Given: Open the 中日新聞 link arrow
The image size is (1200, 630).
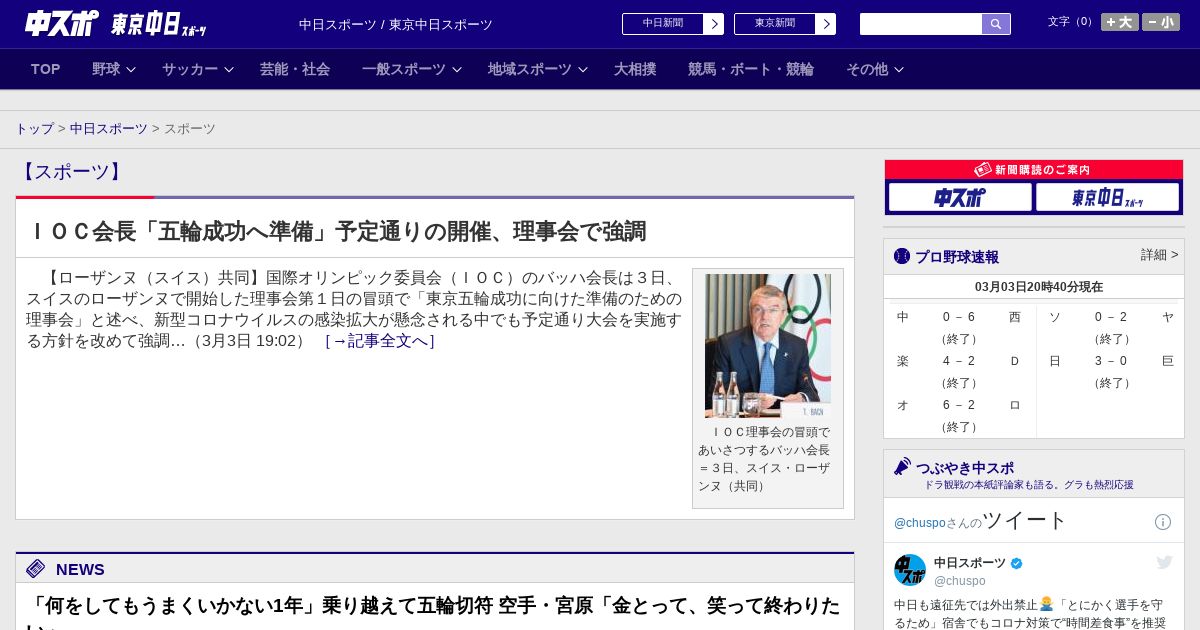Looking at the screenshot, I should [714, 24].
